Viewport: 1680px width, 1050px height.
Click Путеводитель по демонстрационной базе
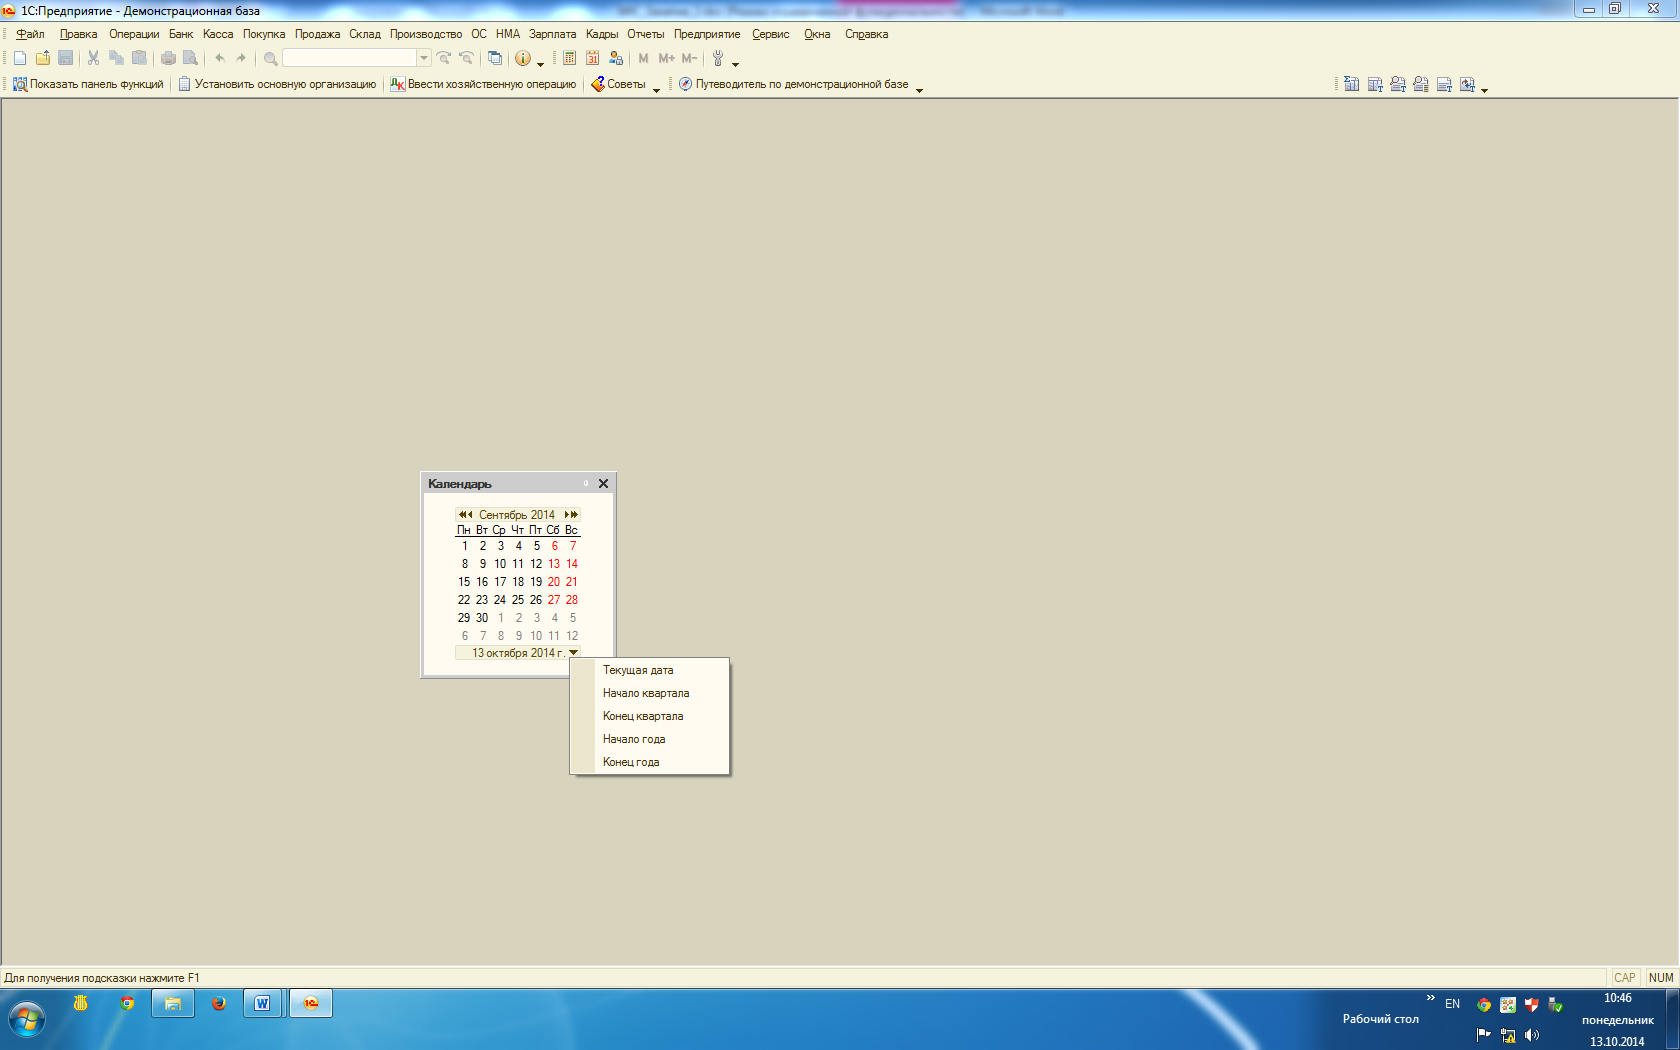(x=794, y=84)
